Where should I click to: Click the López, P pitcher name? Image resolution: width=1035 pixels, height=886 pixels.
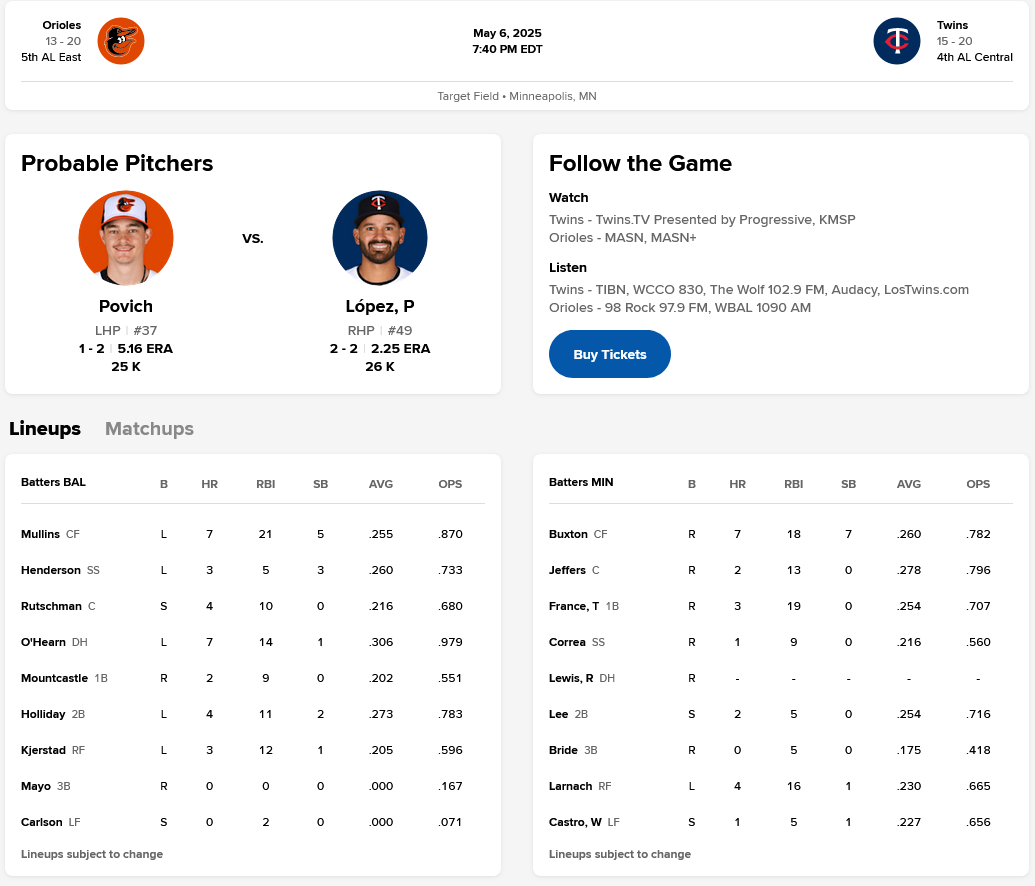coord(380,306)
